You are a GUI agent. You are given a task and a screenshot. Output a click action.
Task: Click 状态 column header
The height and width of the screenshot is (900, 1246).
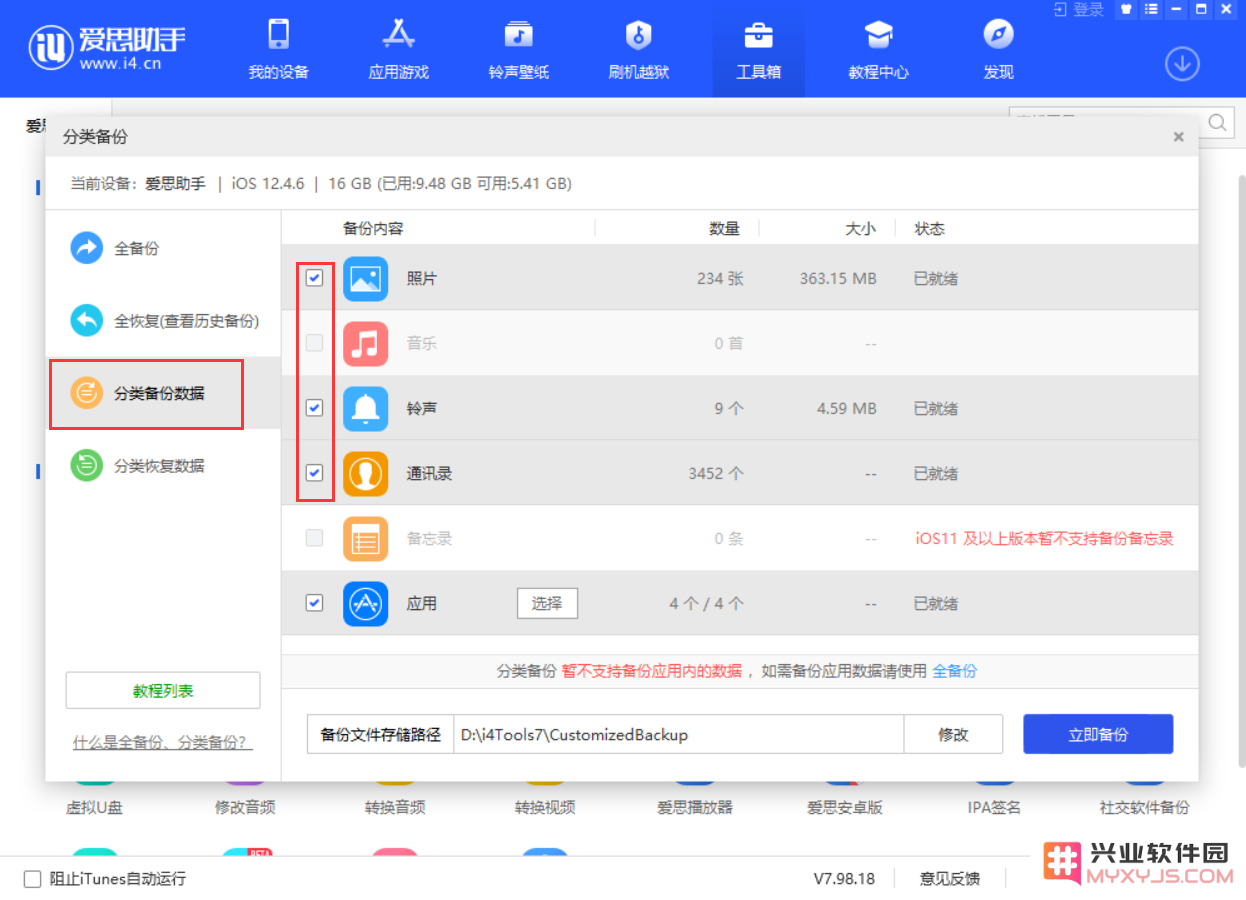930,228
